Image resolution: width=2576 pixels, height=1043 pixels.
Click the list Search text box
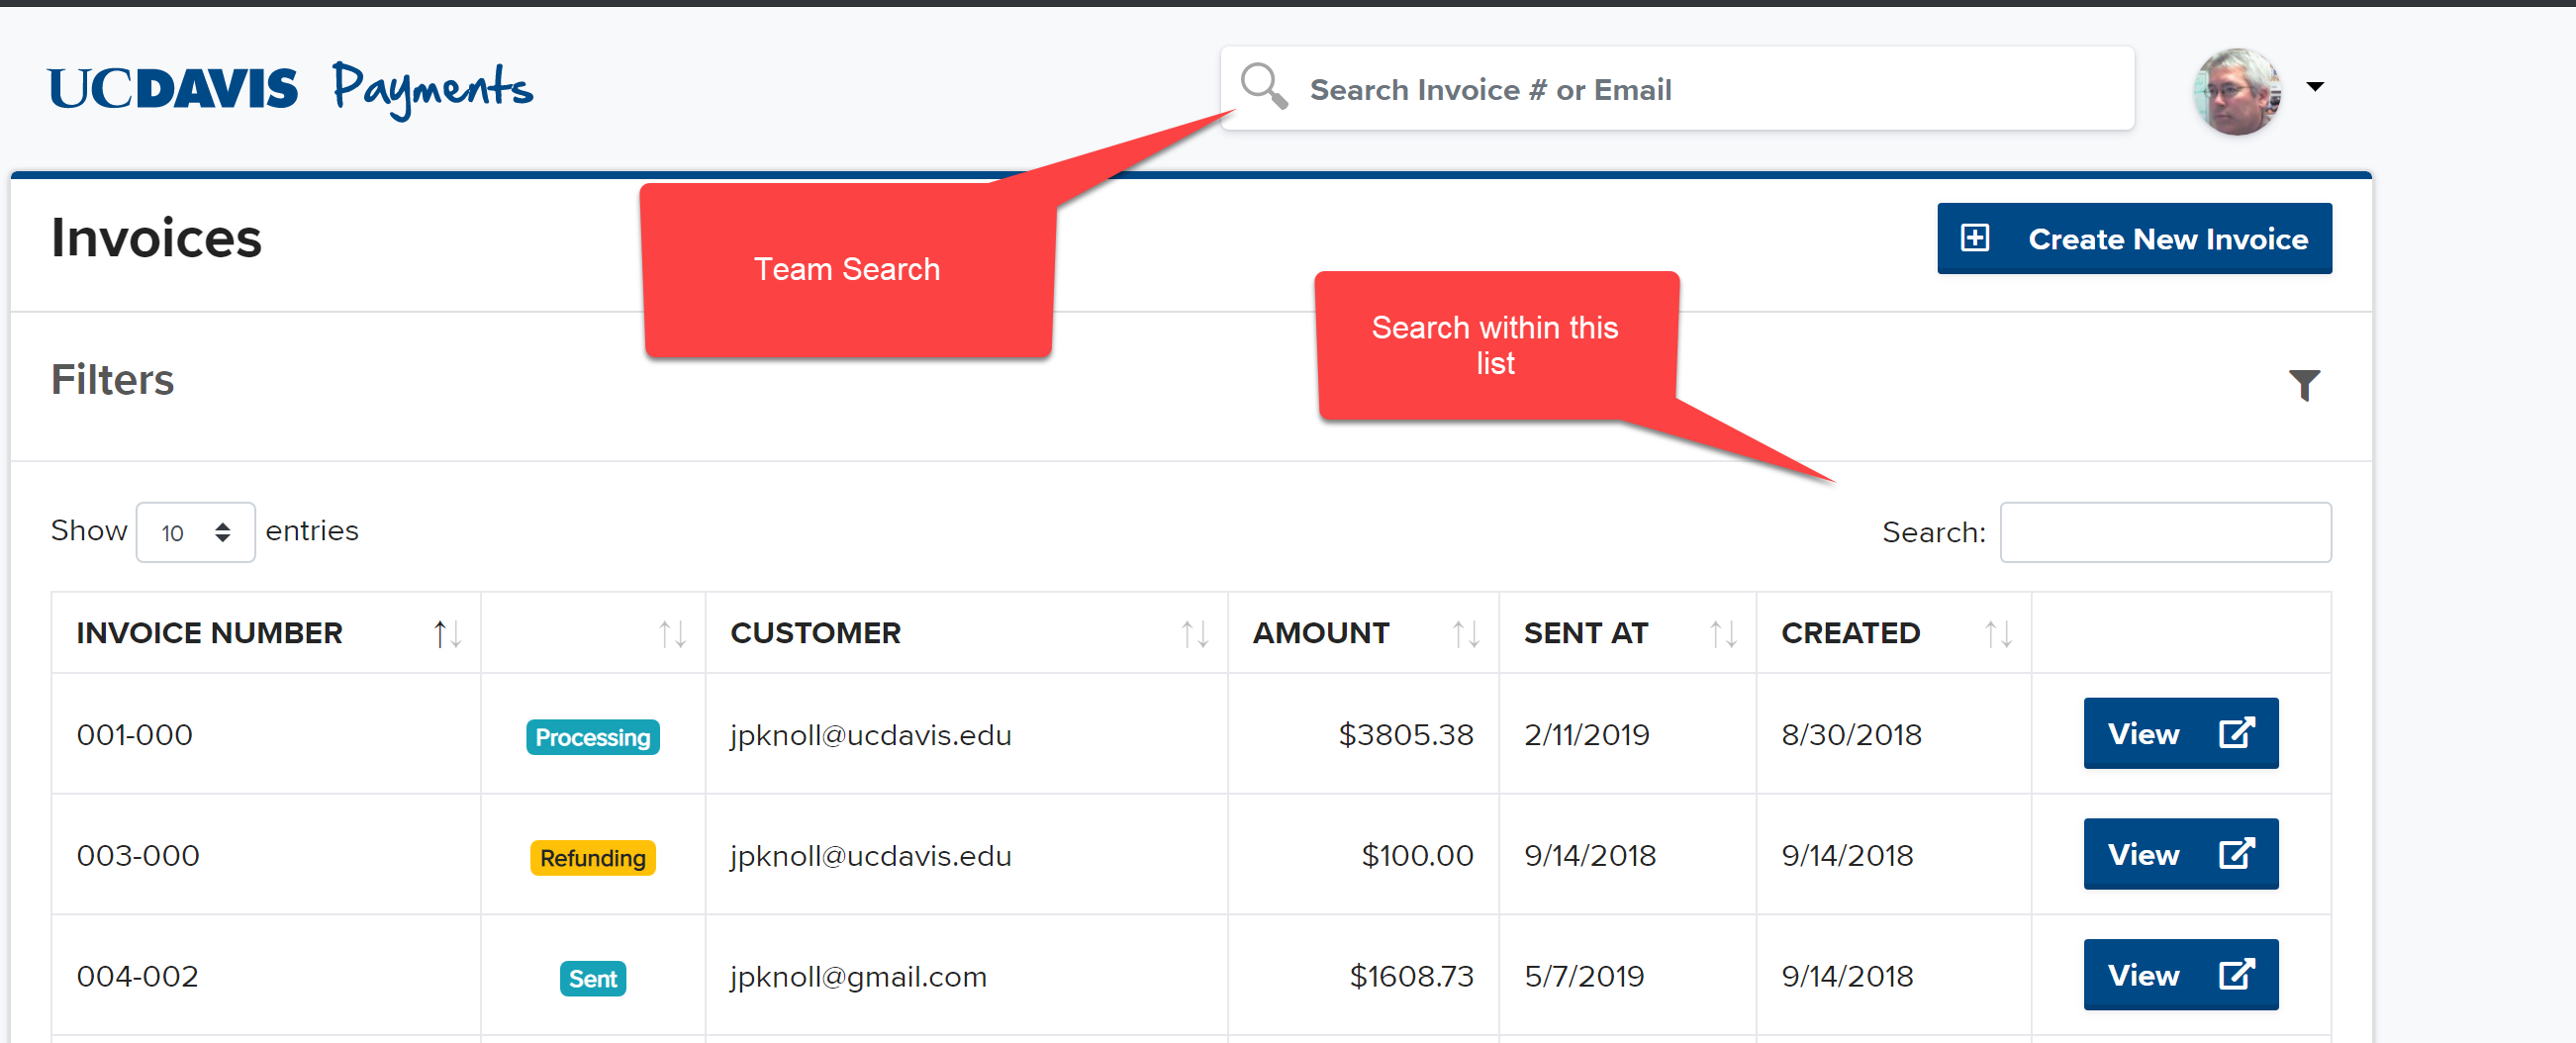[2165, 532]
